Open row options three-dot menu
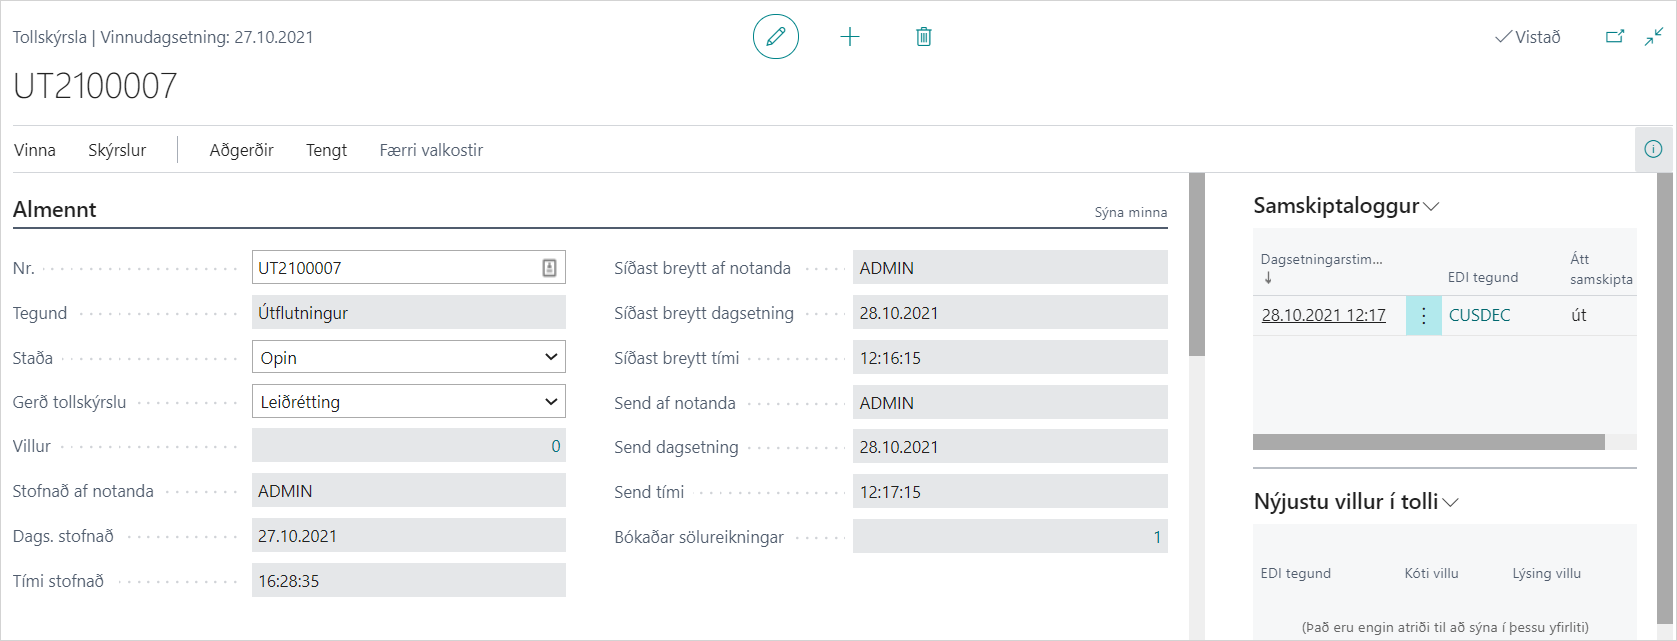Viewport: 1677px width, 641px height. tap(1423, 315)
